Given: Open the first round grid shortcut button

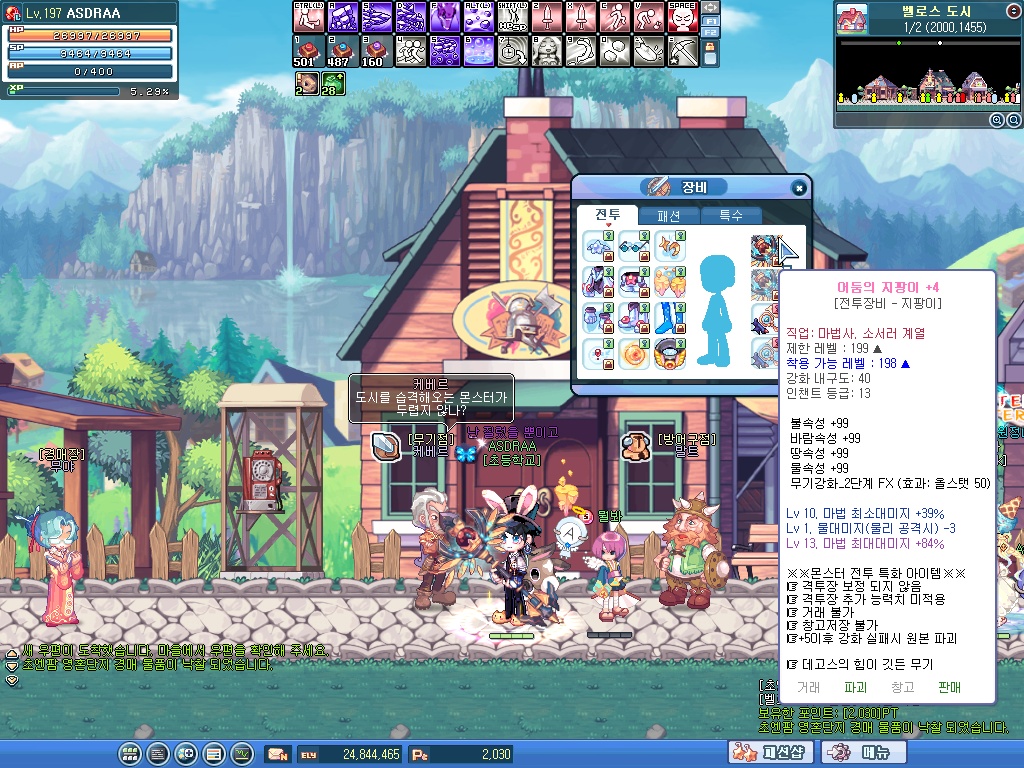Looking at the screenshot, I should [130, 754].
